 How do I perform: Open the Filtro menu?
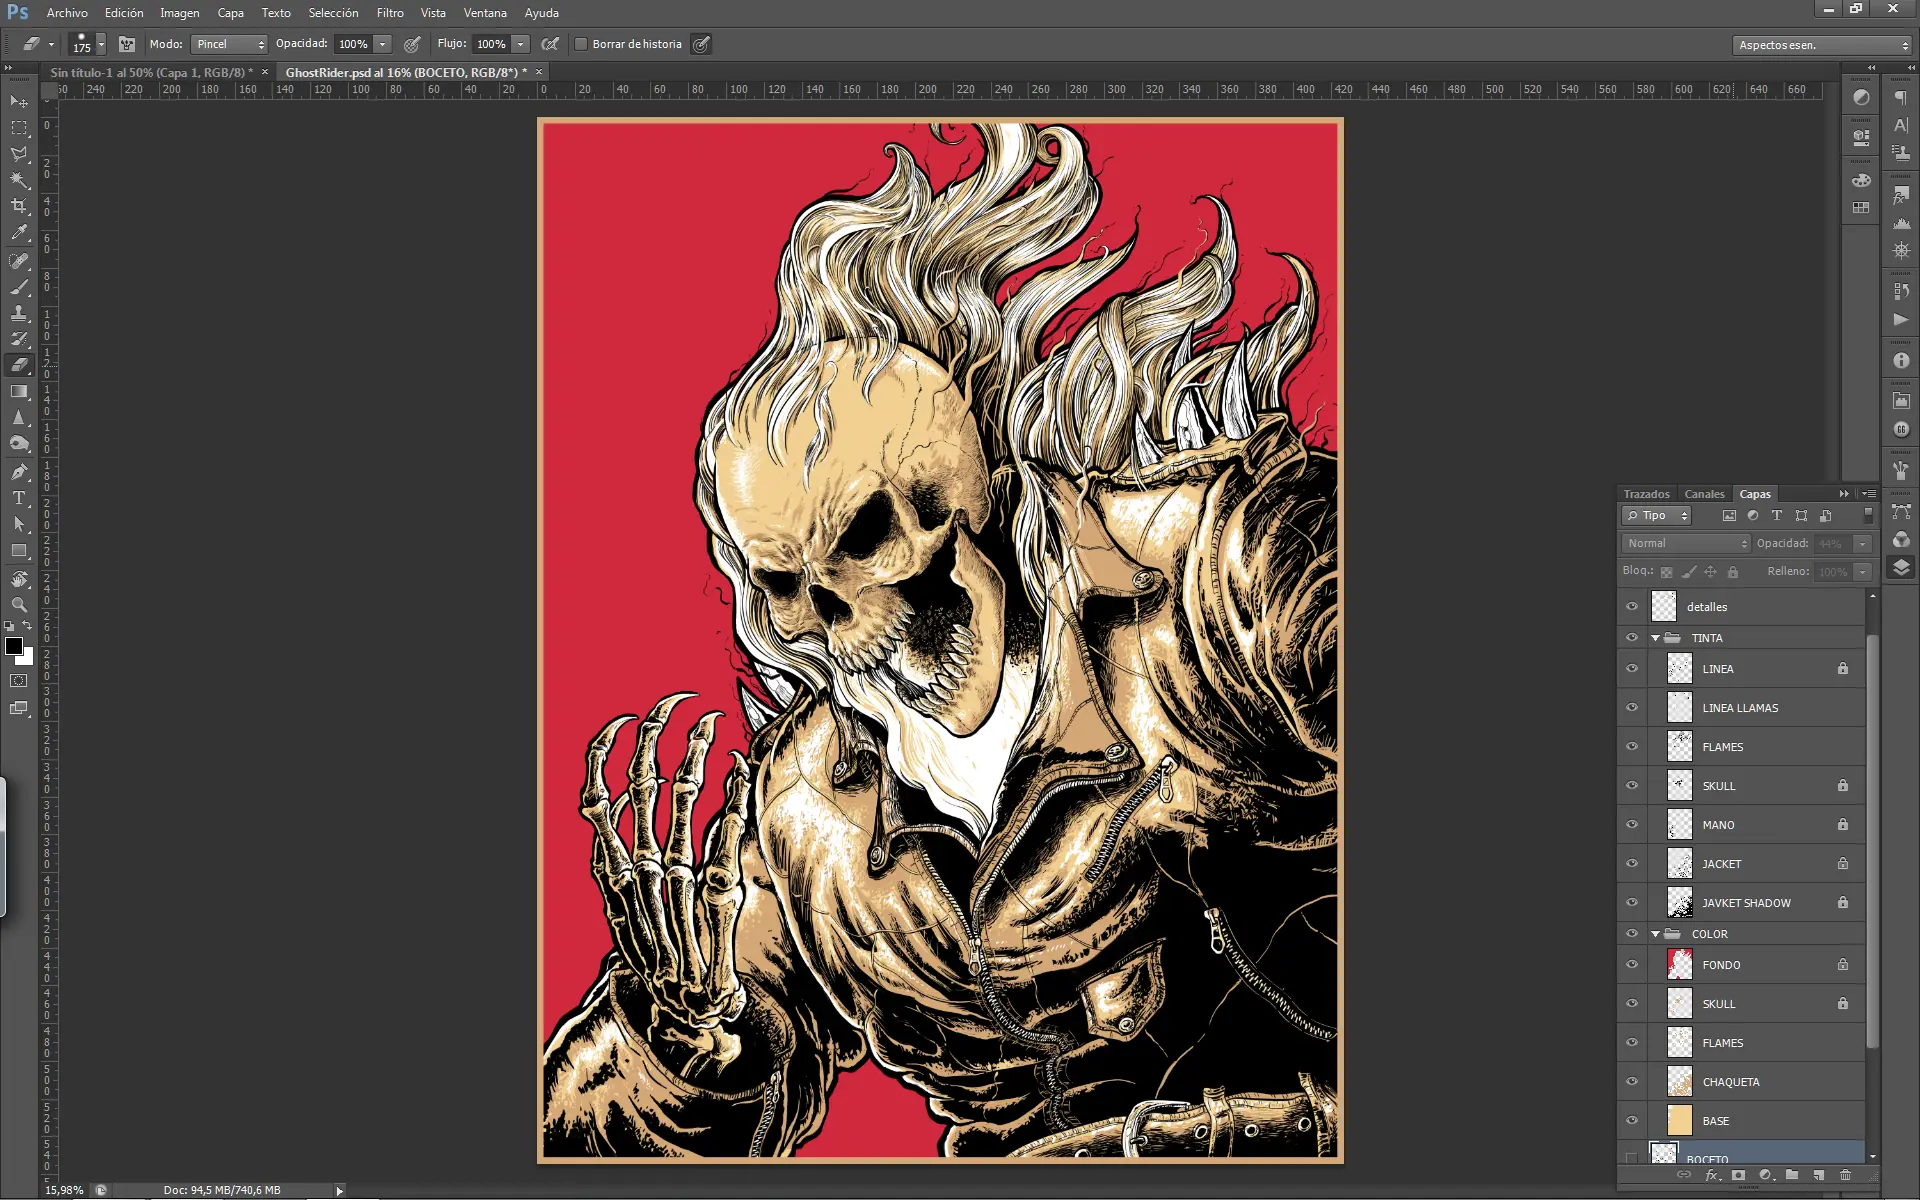point(390,13)
